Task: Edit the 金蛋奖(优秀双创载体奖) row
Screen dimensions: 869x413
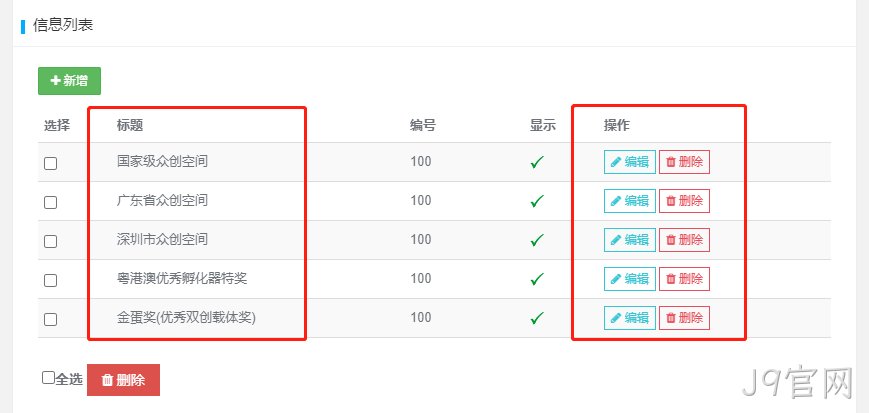Action: 630,318
